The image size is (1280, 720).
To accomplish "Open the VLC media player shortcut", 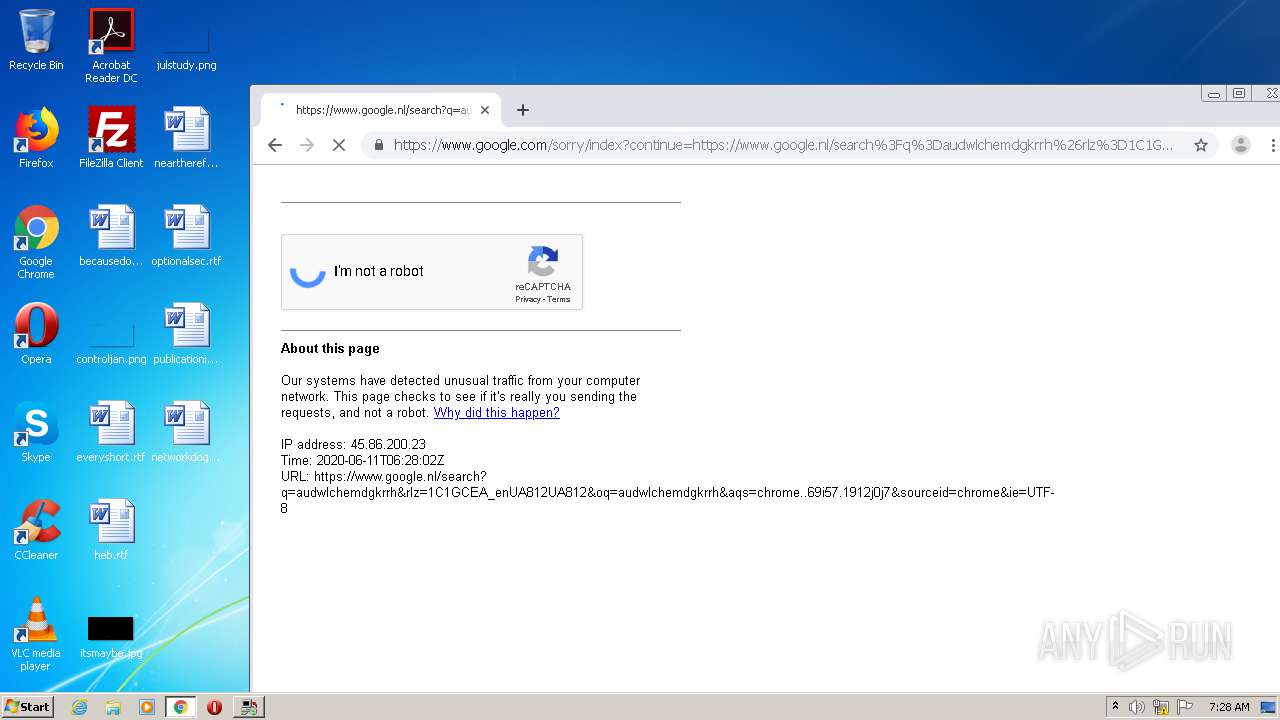I will (36, 634).
